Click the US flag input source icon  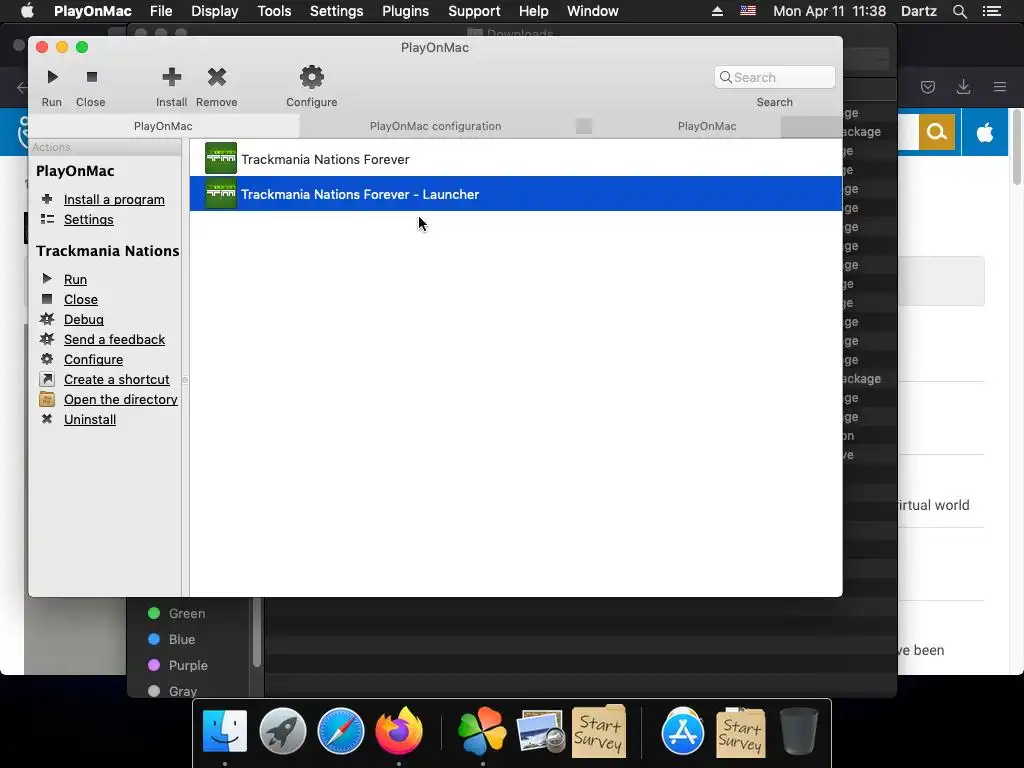click(x=748, y=10)
